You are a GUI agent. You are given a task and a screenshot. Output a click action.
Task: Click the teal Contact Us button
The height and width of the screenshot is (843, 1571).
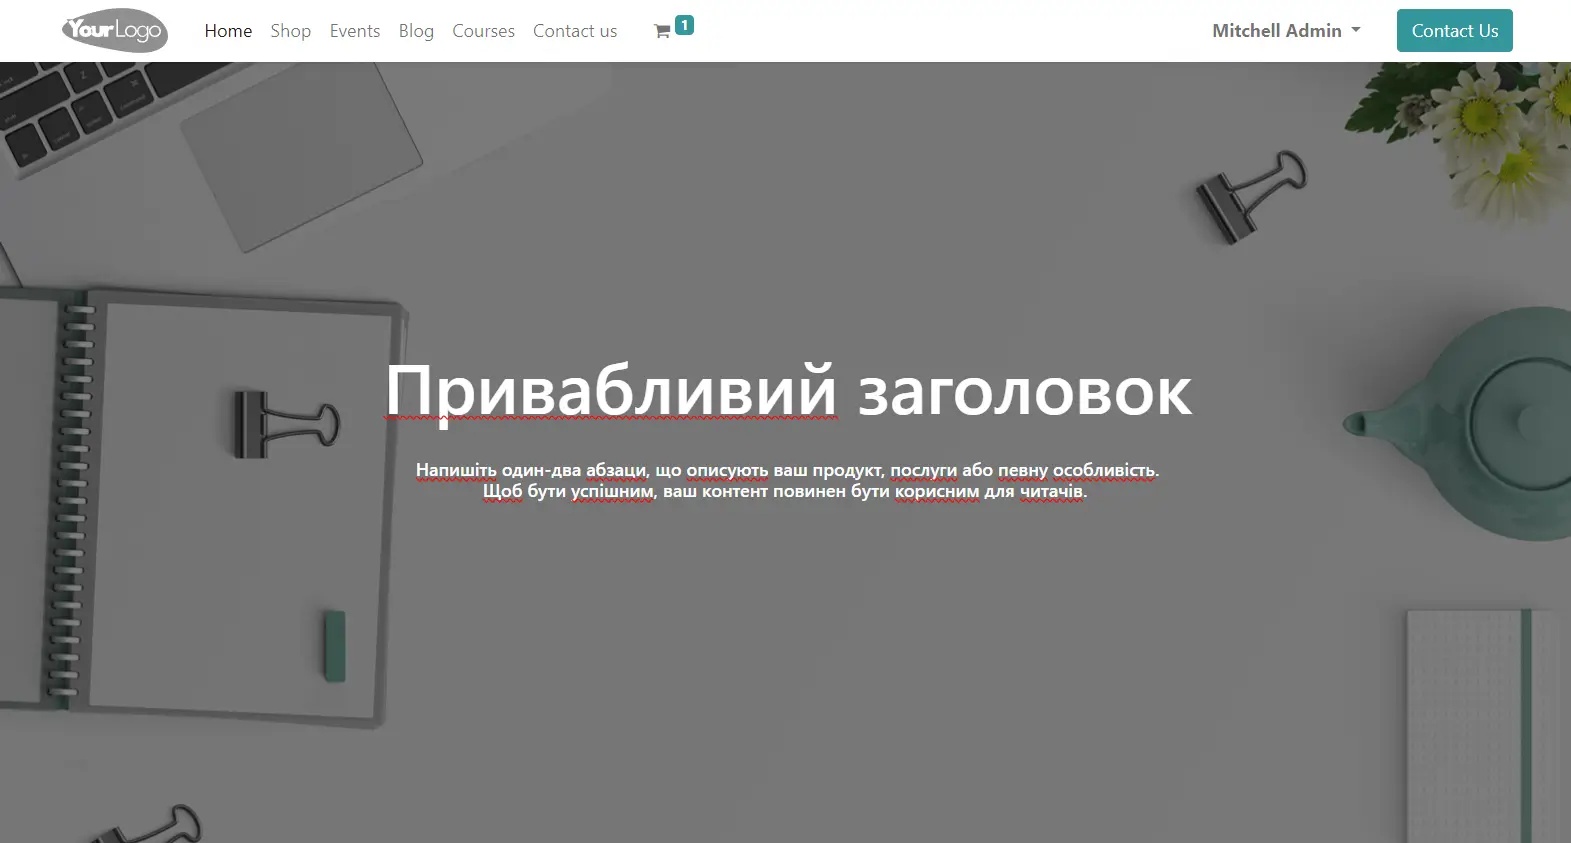[1455, 31]
